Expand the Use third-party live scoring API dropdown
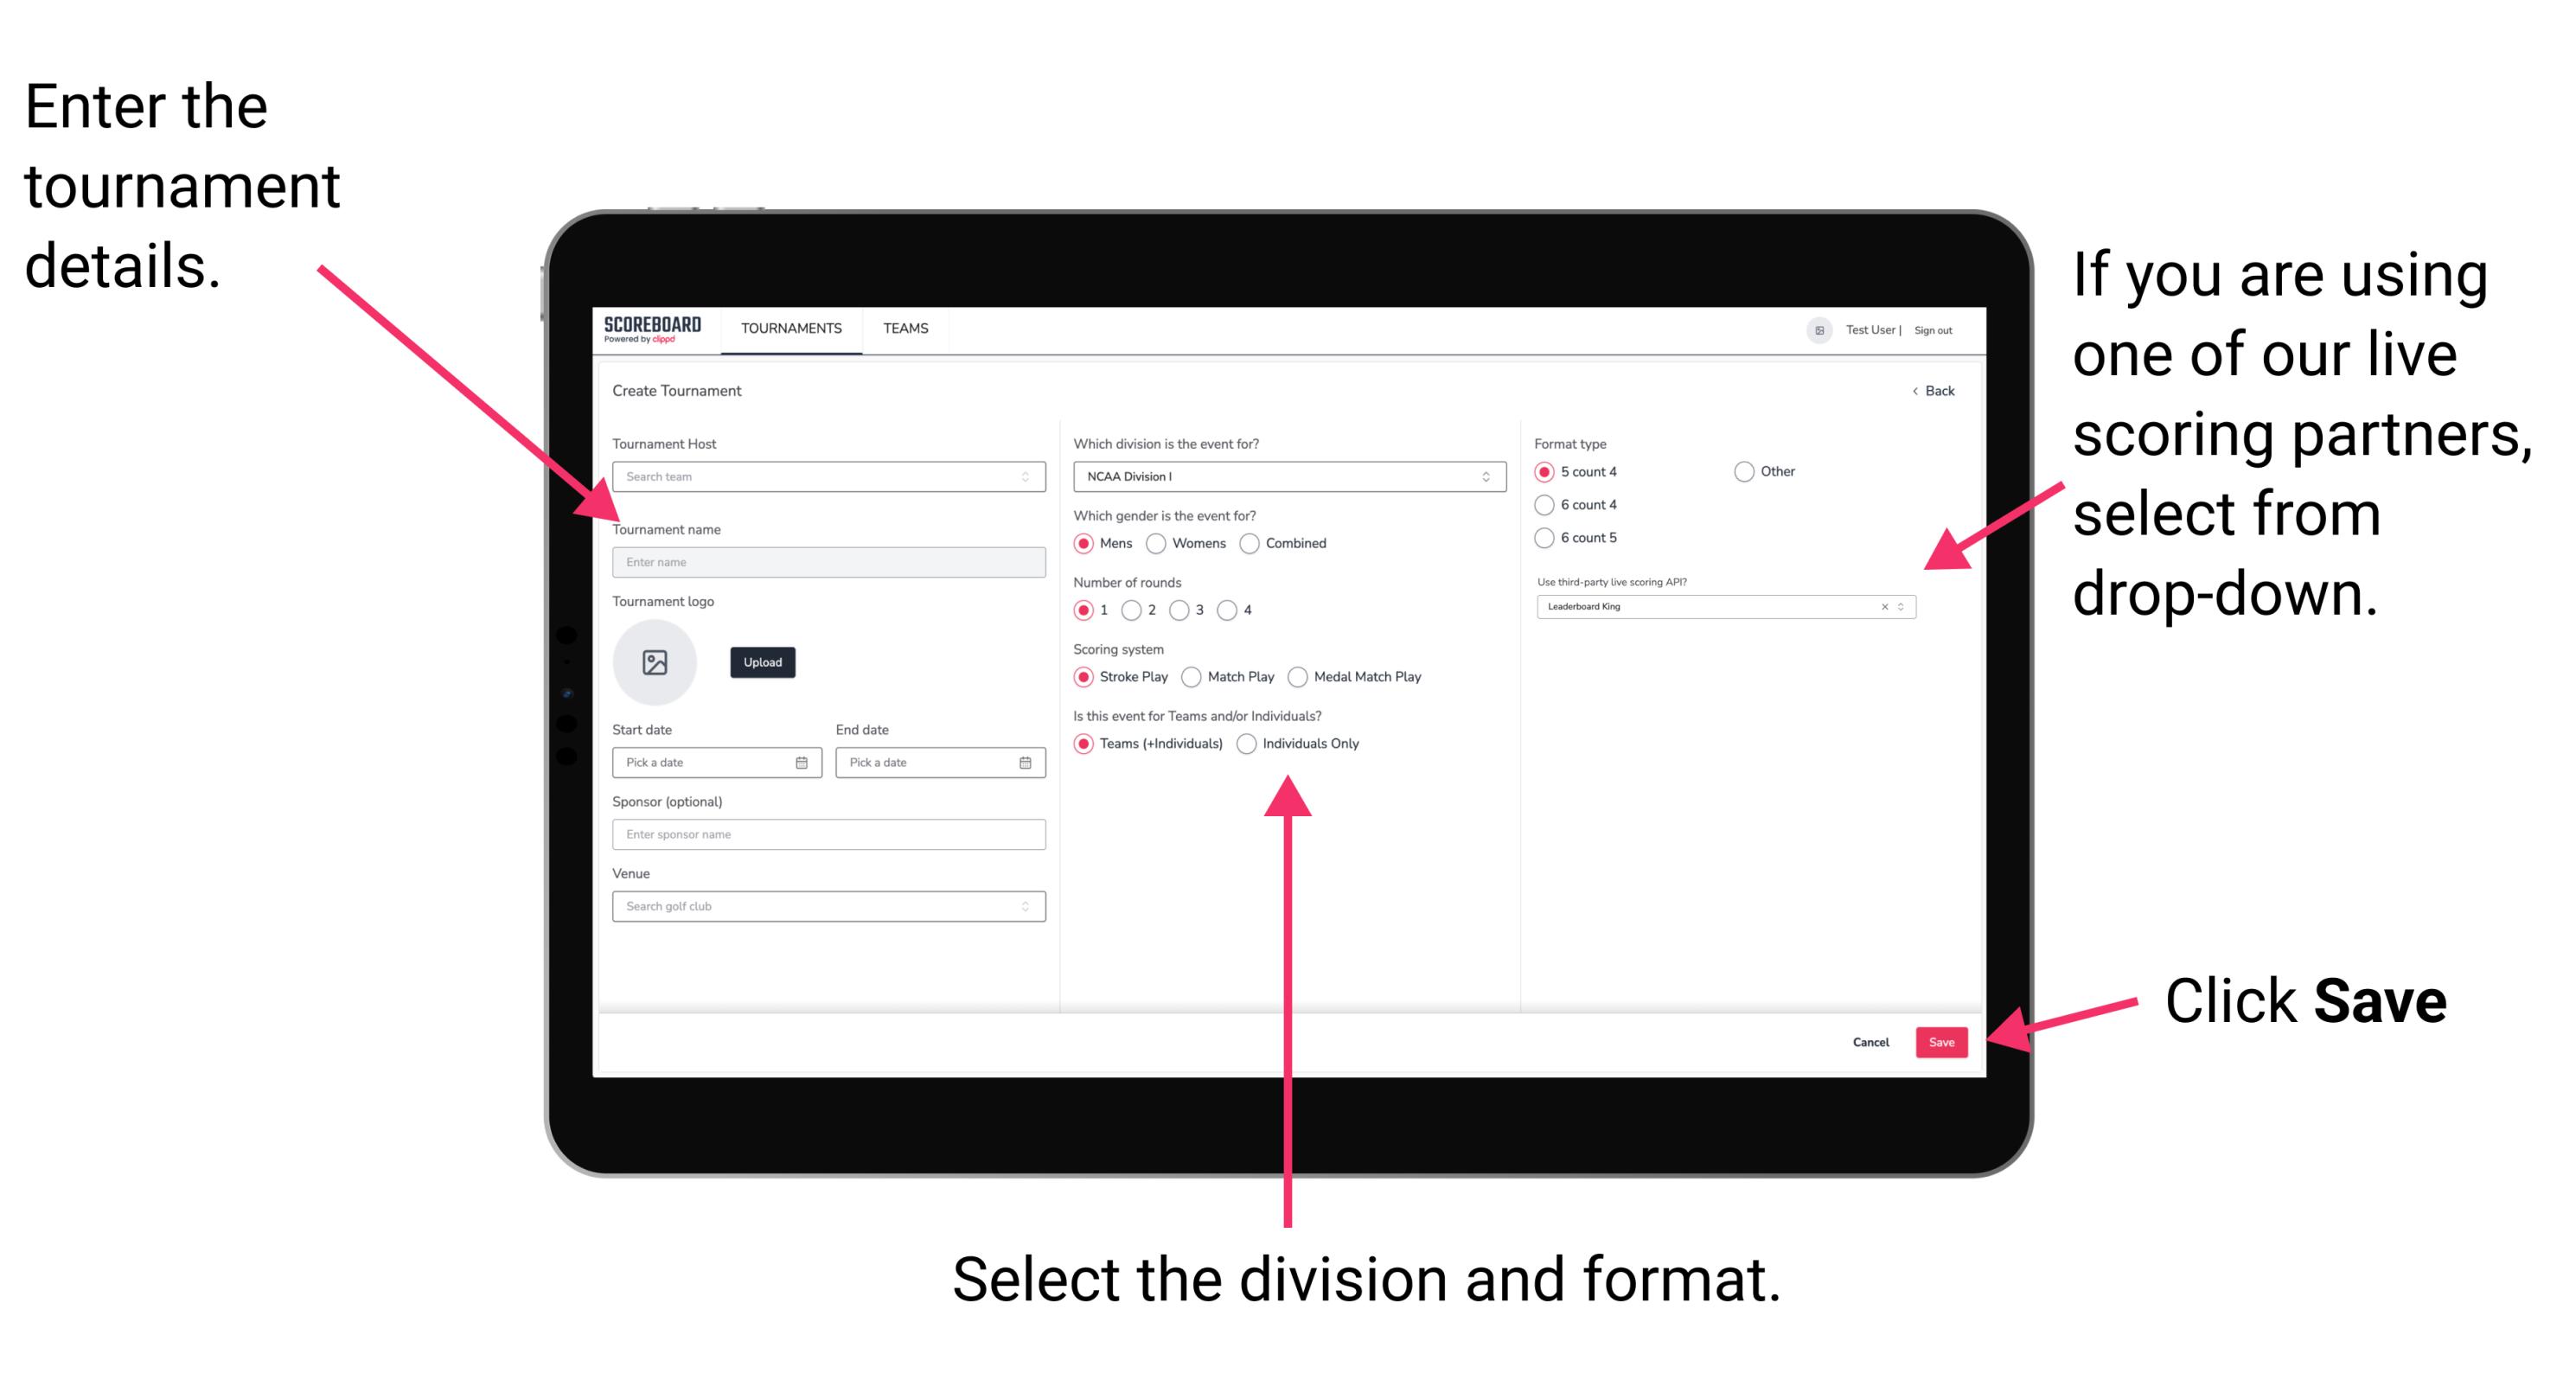The width and height of the screenshot is (2576, 1386). [x=1907, y=608]
